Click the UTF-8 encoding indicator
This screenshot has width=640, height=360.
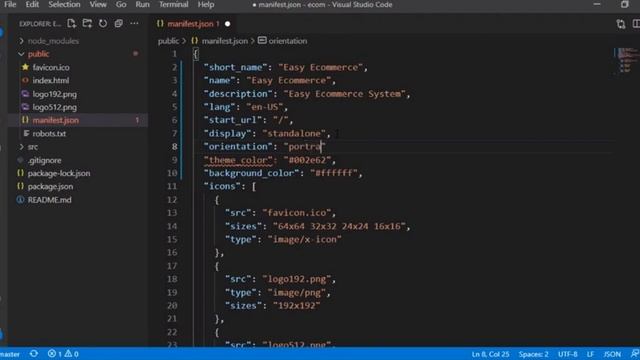tap(567, 354)
